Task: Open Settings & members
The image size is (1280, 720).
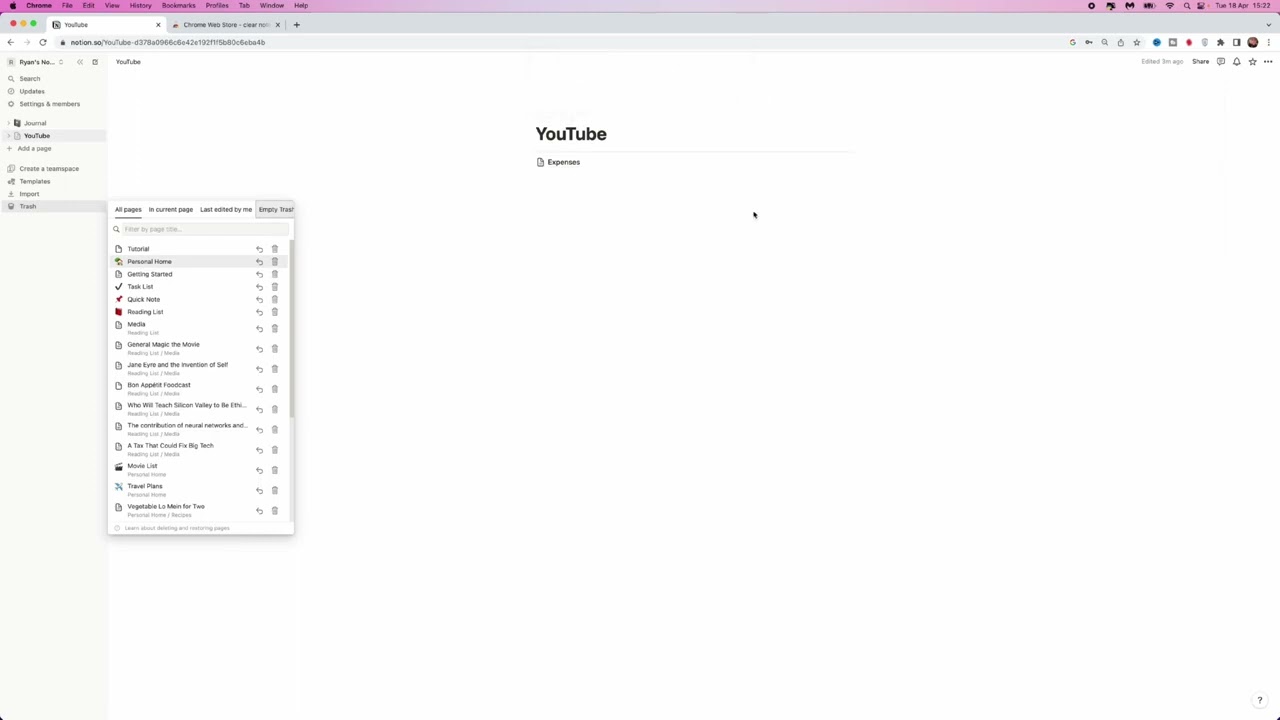Action: click(49, 104)
